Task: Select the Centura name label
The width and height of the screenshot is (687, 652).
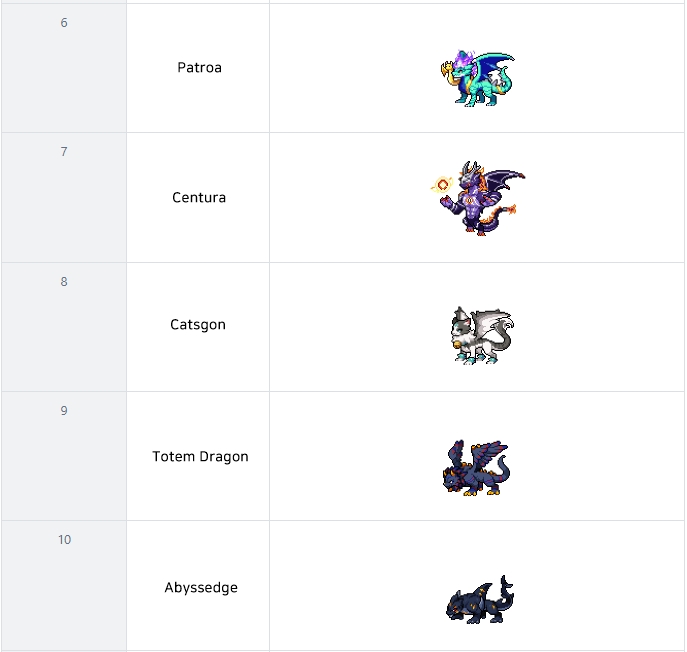Action: (x=199, y=197)
